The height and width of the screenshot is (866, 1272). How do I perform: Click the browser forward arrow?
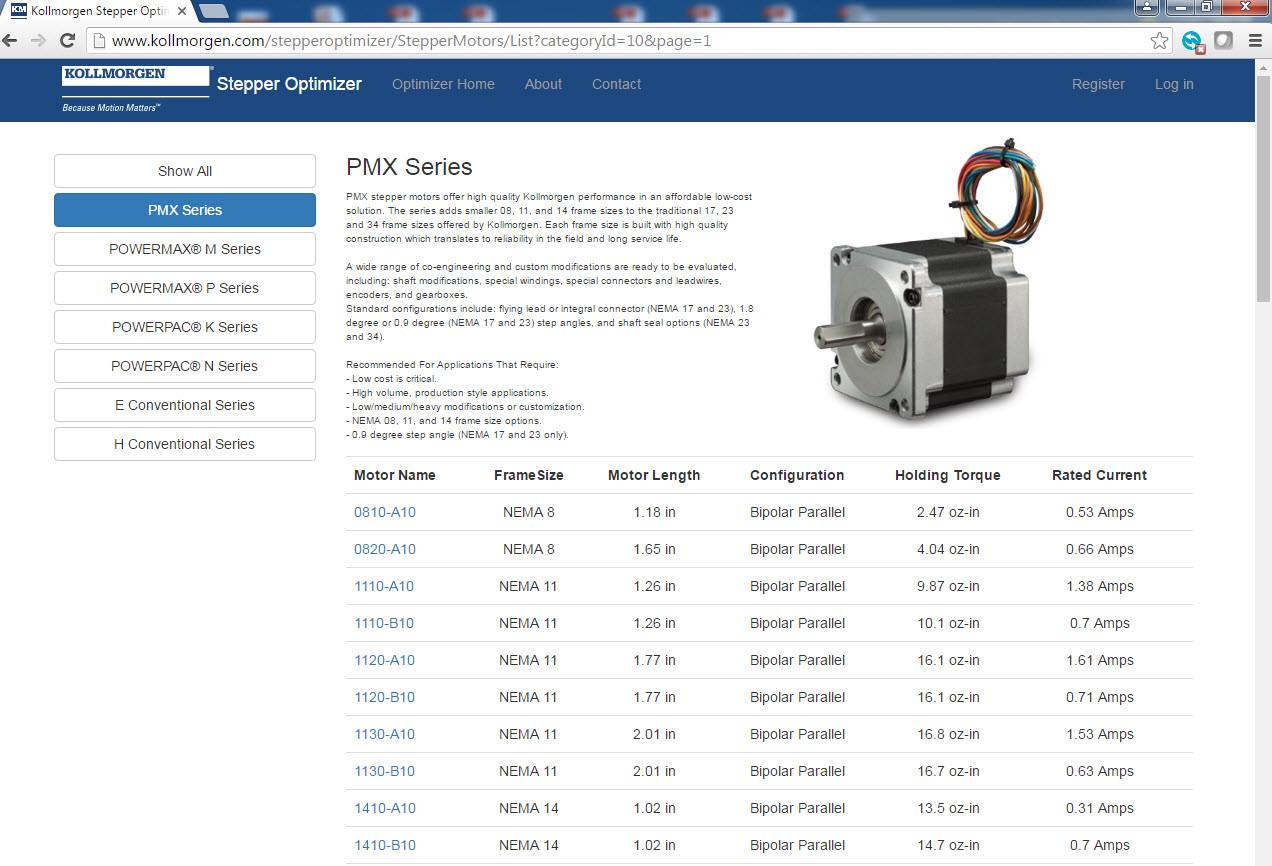coord(39,41)
